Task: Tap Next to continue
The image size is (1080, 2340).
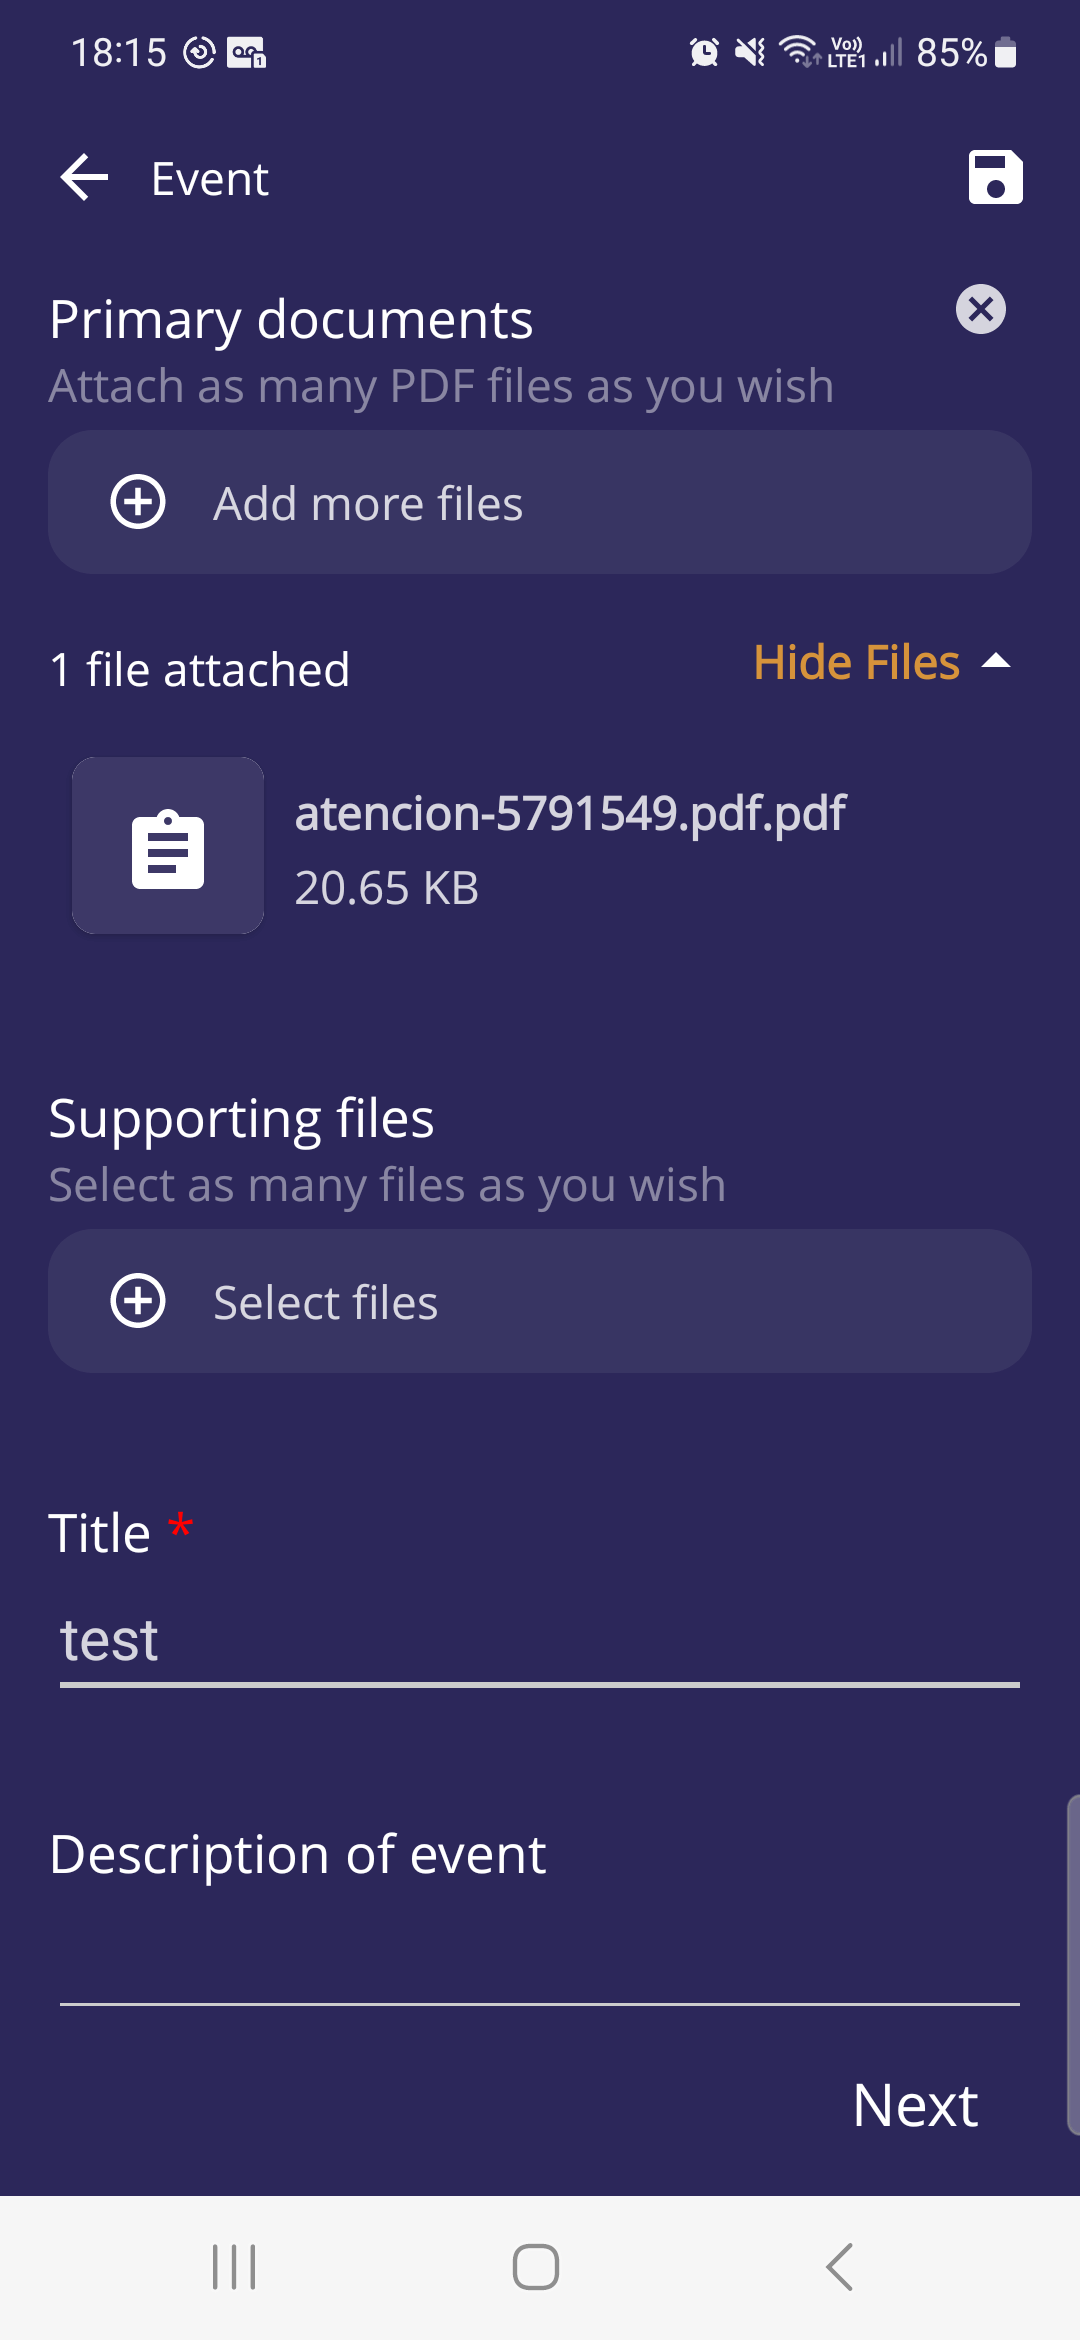Action: point(914,2105)
